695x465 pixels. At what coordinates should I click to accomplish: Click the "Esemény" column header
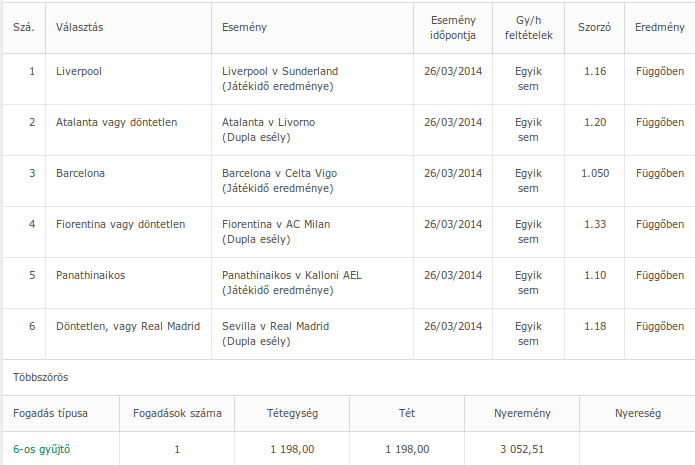click(244, 27)
